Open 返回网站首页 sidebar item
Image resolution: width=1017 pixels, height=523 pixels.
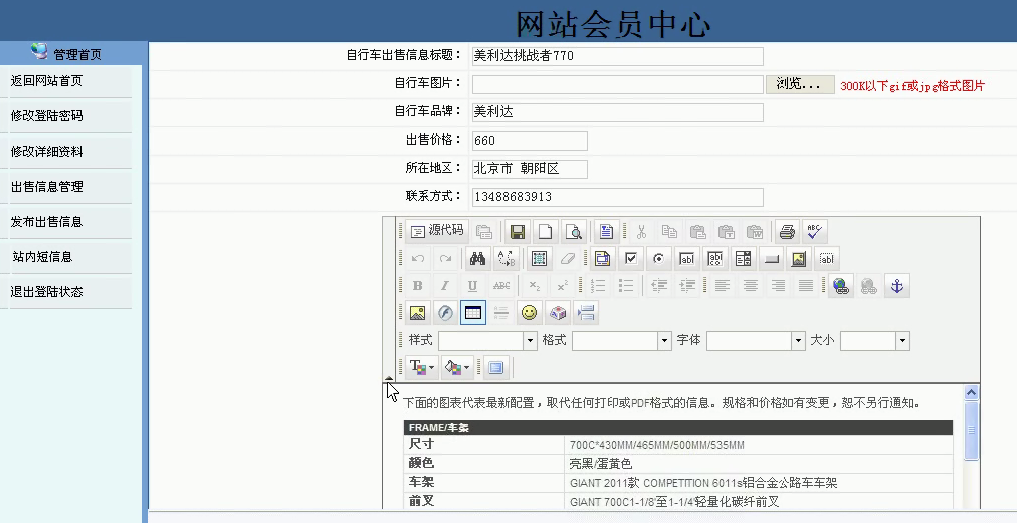pyautogui.click(x=47, y=81)
